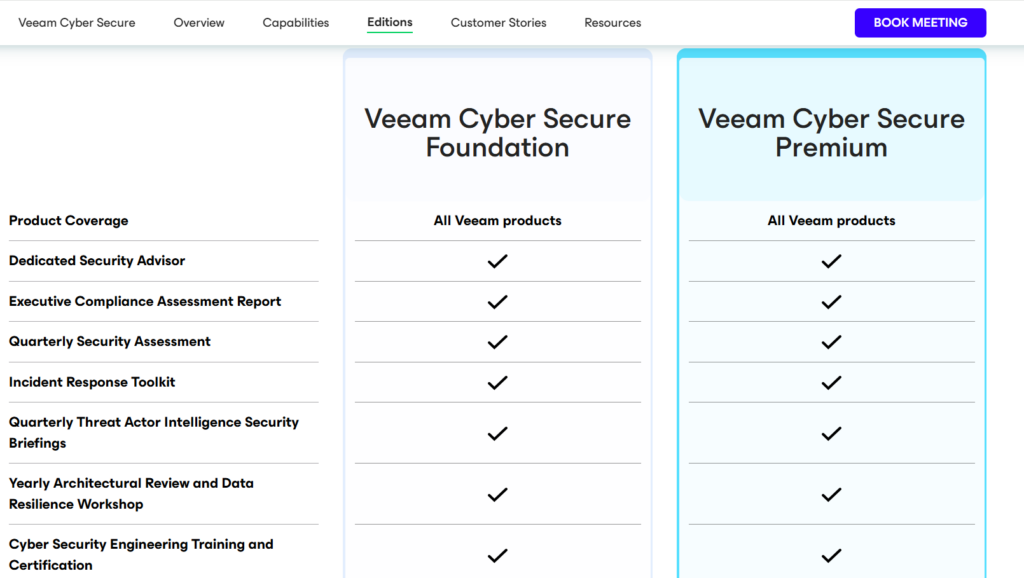Screen dimensions: 1024x578
Task: Select the Veeam Cyber Secure Foundation heading
Action: click(x=498, y=133)
